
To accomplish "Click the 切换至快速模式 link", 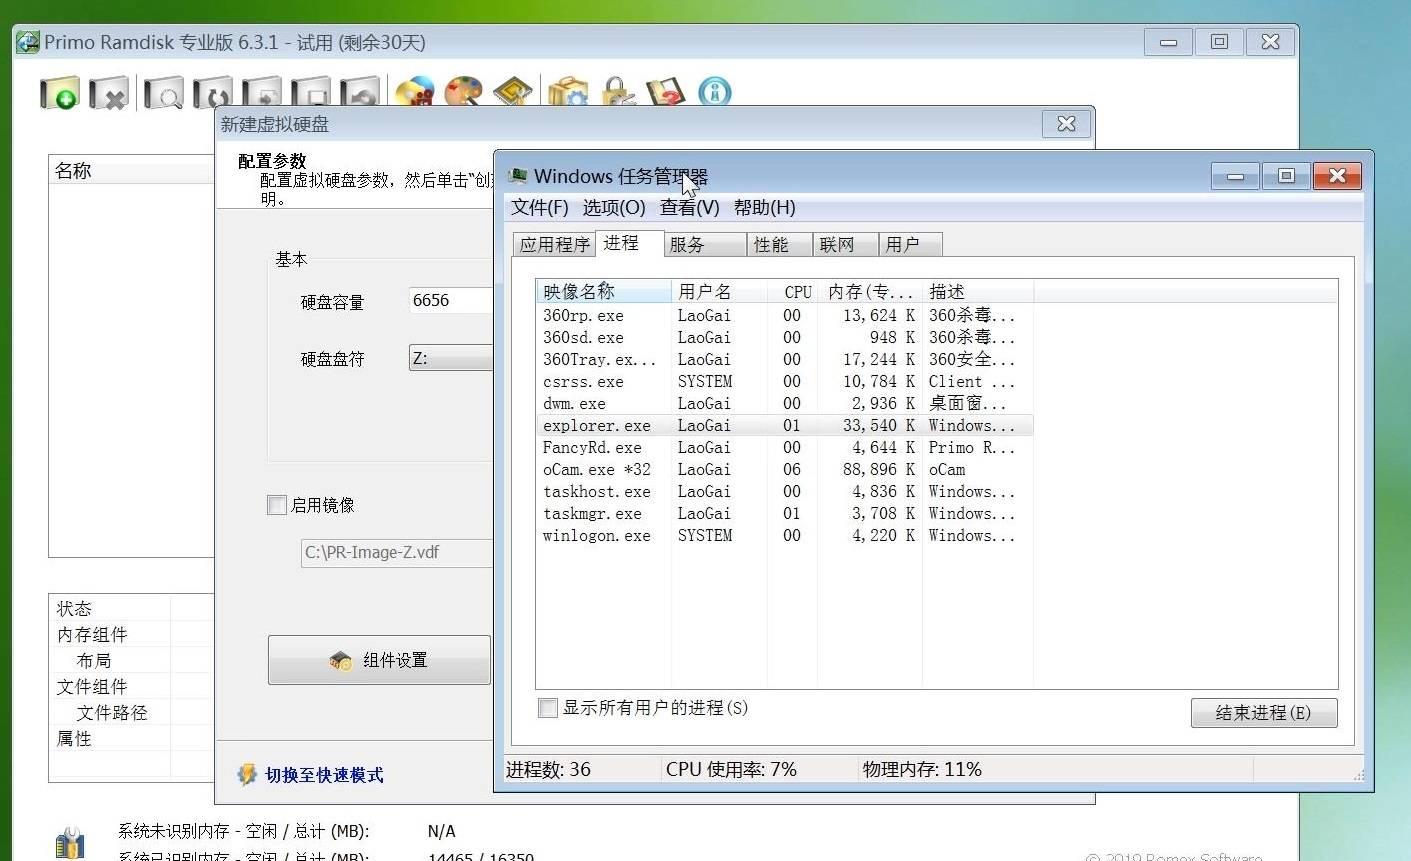I will click(x=324, y=775).
